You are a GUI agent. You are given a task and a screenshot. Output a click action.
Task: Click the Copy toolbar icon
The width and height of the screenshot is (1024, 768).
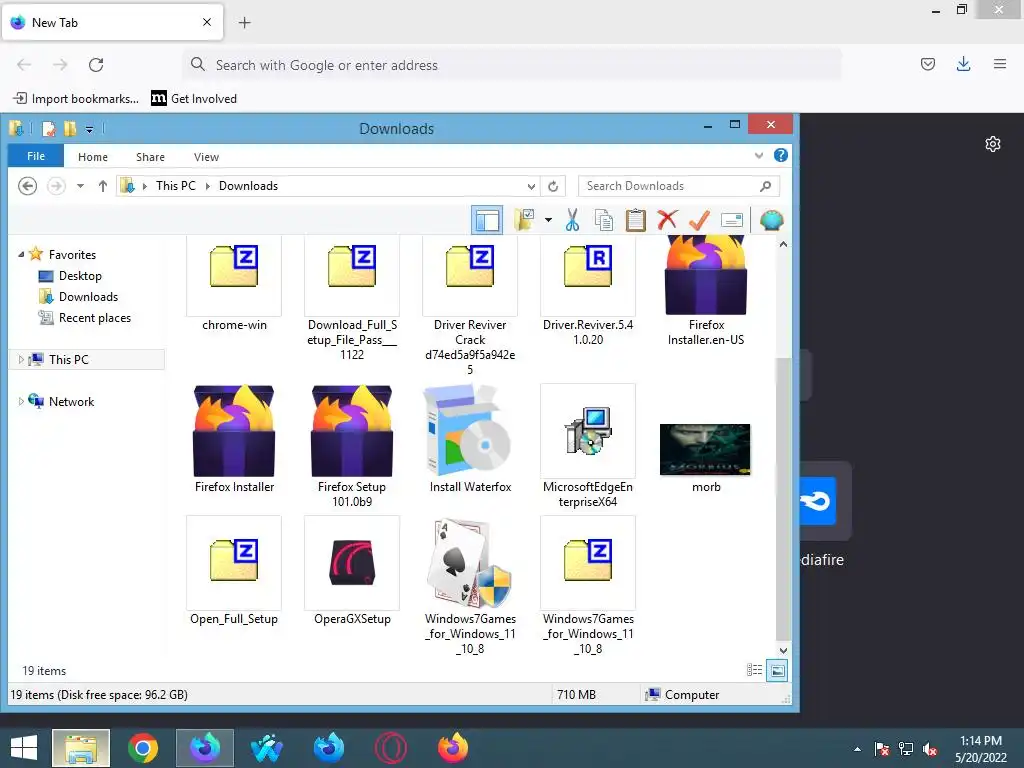click(x=604, y=220)
